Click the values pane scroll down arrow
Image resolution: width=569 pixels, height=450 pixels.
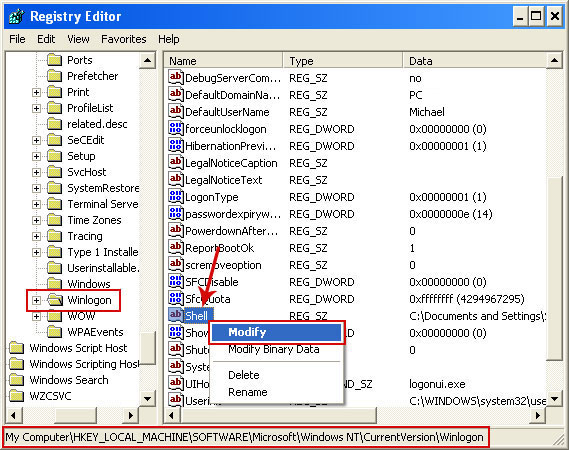554,399
